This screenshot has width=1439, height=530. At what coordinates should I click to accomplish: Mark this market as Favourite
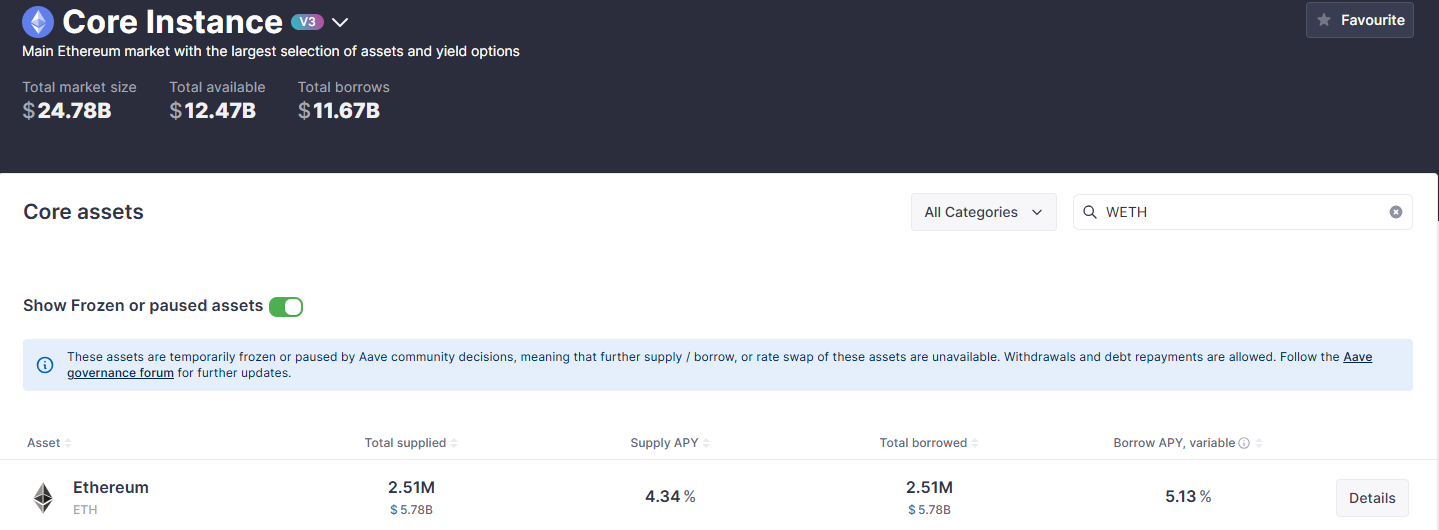click(1359, 20)
